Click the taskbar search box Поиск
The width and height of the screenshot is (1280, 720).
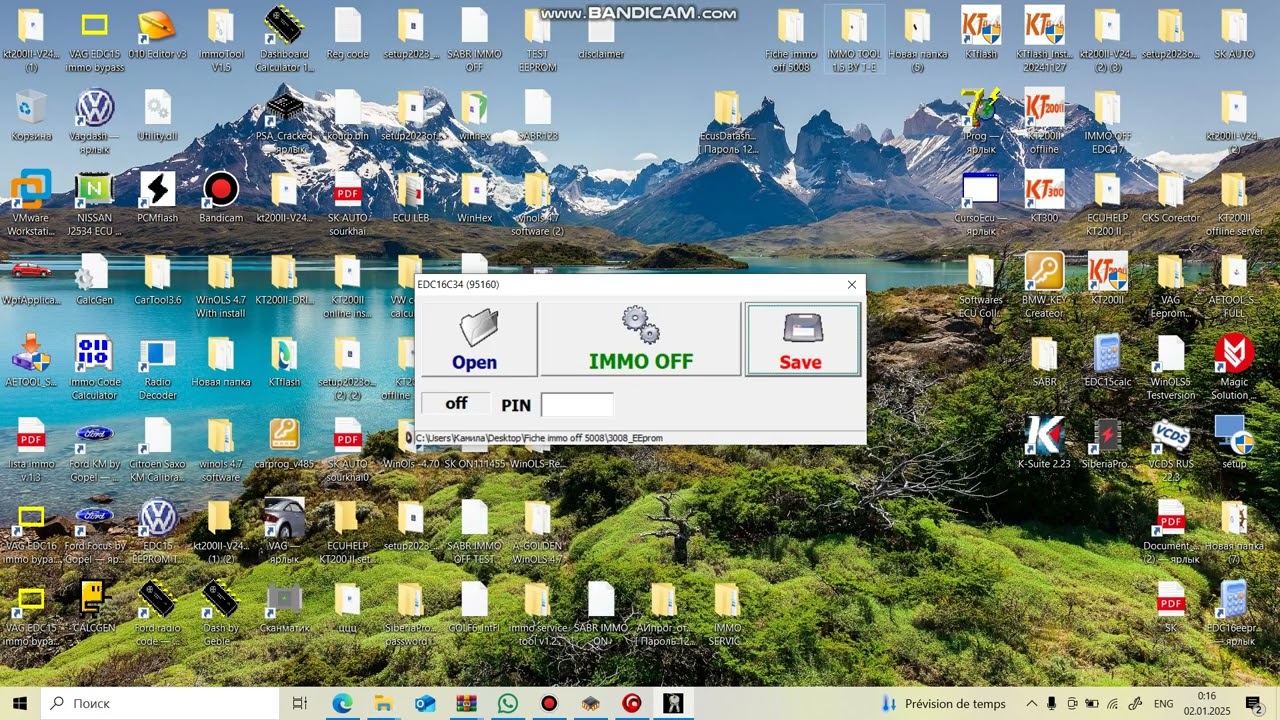click(160, 703)
